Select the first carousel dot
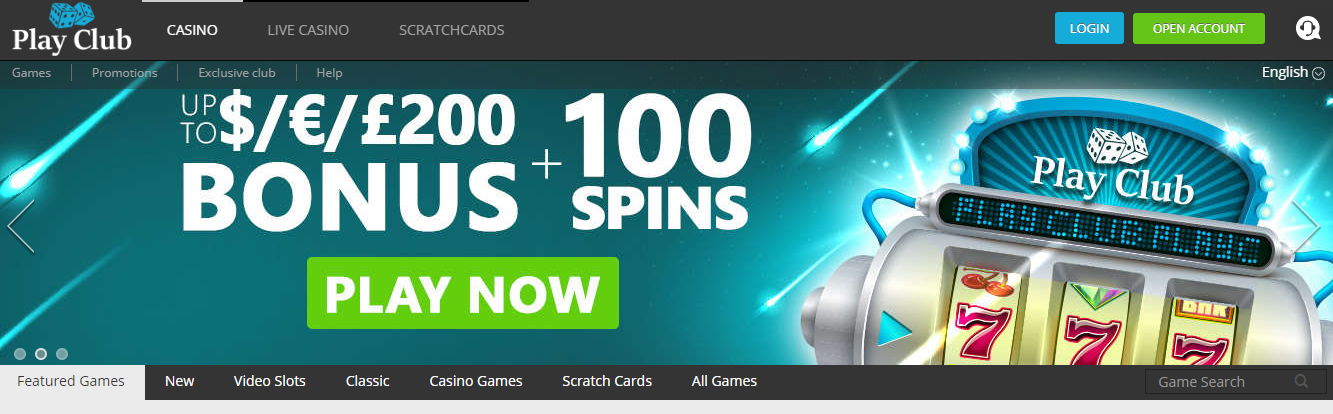The width and height of the screenshot is (1333, 414). pyautogui.click(x=20, y=353)
